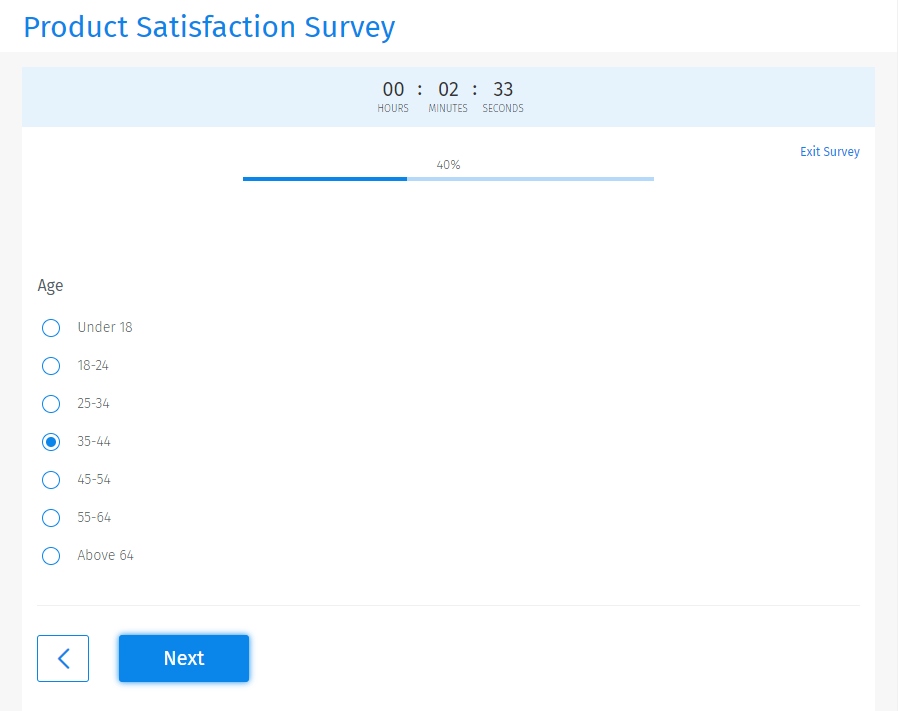Choose the Above 64 age range
The width and height of the screenshot is (898, 711).
pos(51,556)
